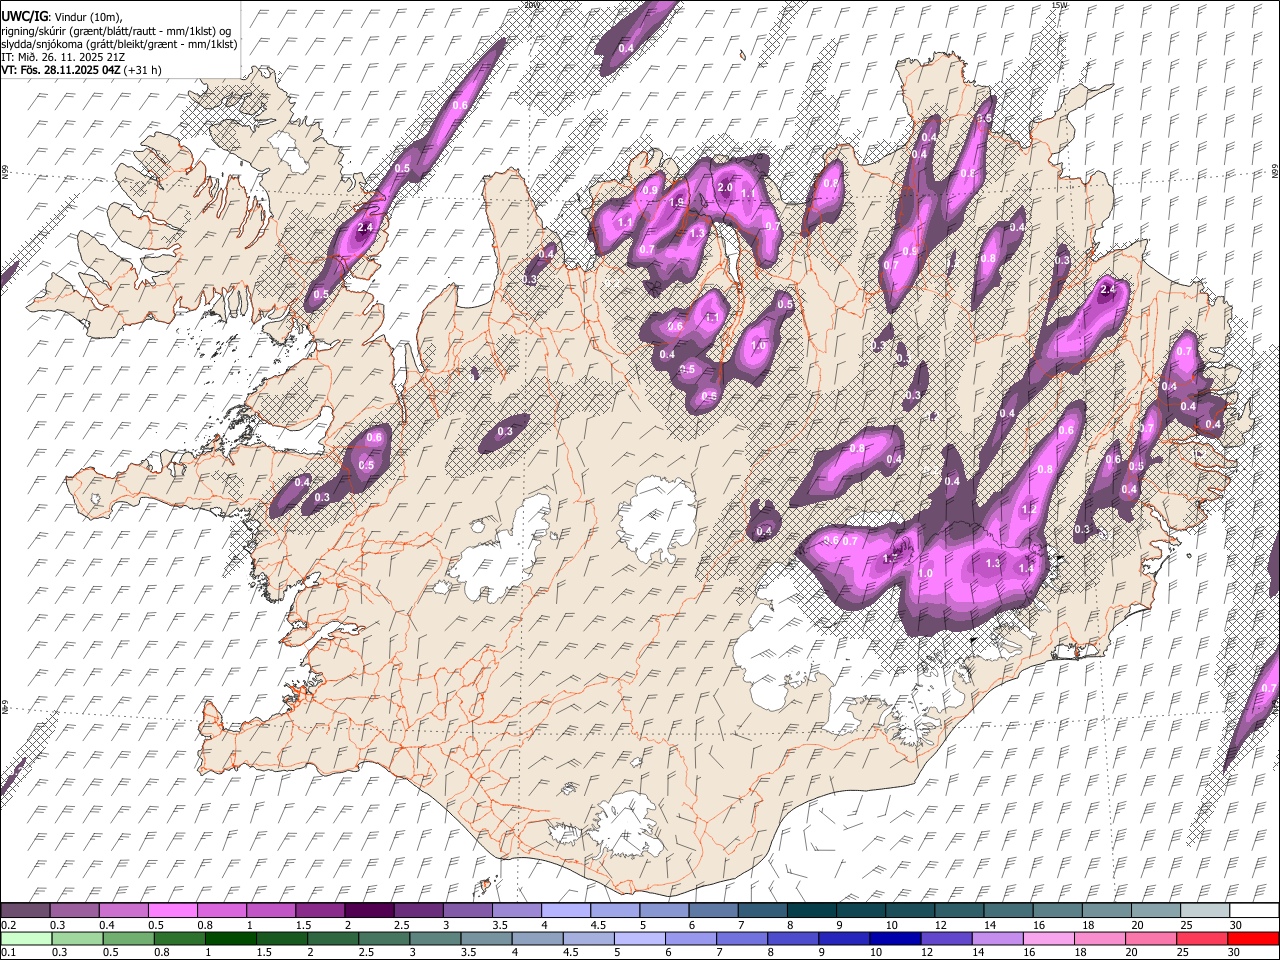Click the '20W' longitude label at top
Image resolution: width=1280 pixels, height=960 pixels.
point(532,5)
